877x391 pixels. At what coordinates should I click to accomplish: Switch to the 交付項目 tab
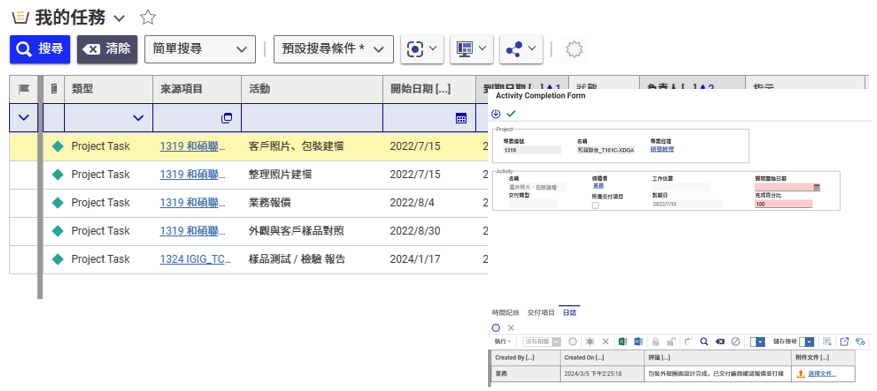pos(541,312)
